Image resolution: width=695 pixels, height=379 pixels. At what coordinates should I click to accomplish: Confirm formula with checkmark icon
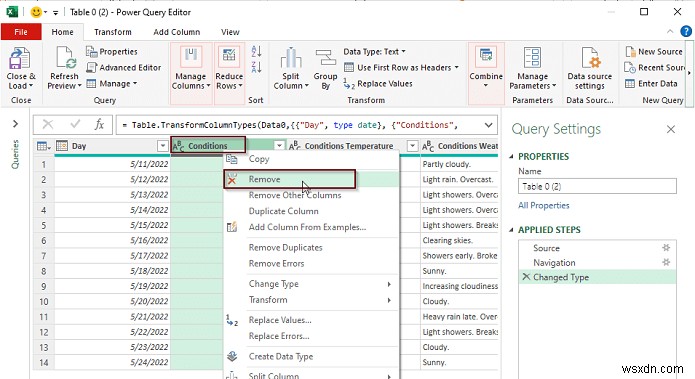pyautogui.click(x=75, y=125)
